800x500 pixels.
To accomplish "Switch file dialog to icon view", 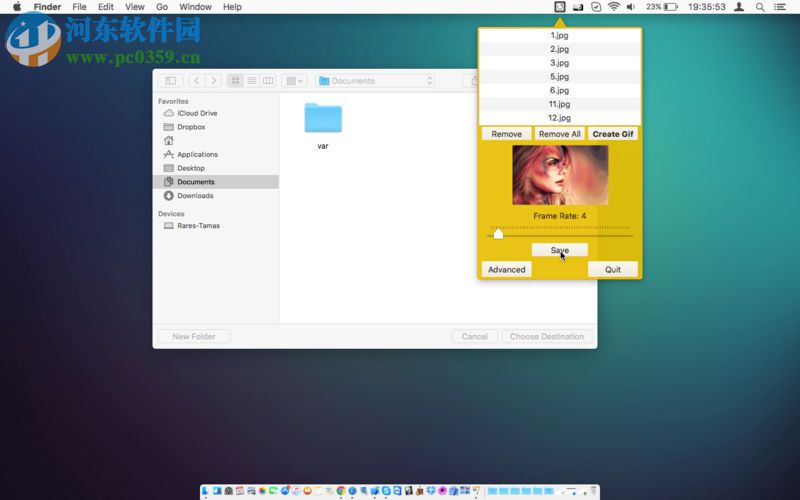I will pos(235,81).
